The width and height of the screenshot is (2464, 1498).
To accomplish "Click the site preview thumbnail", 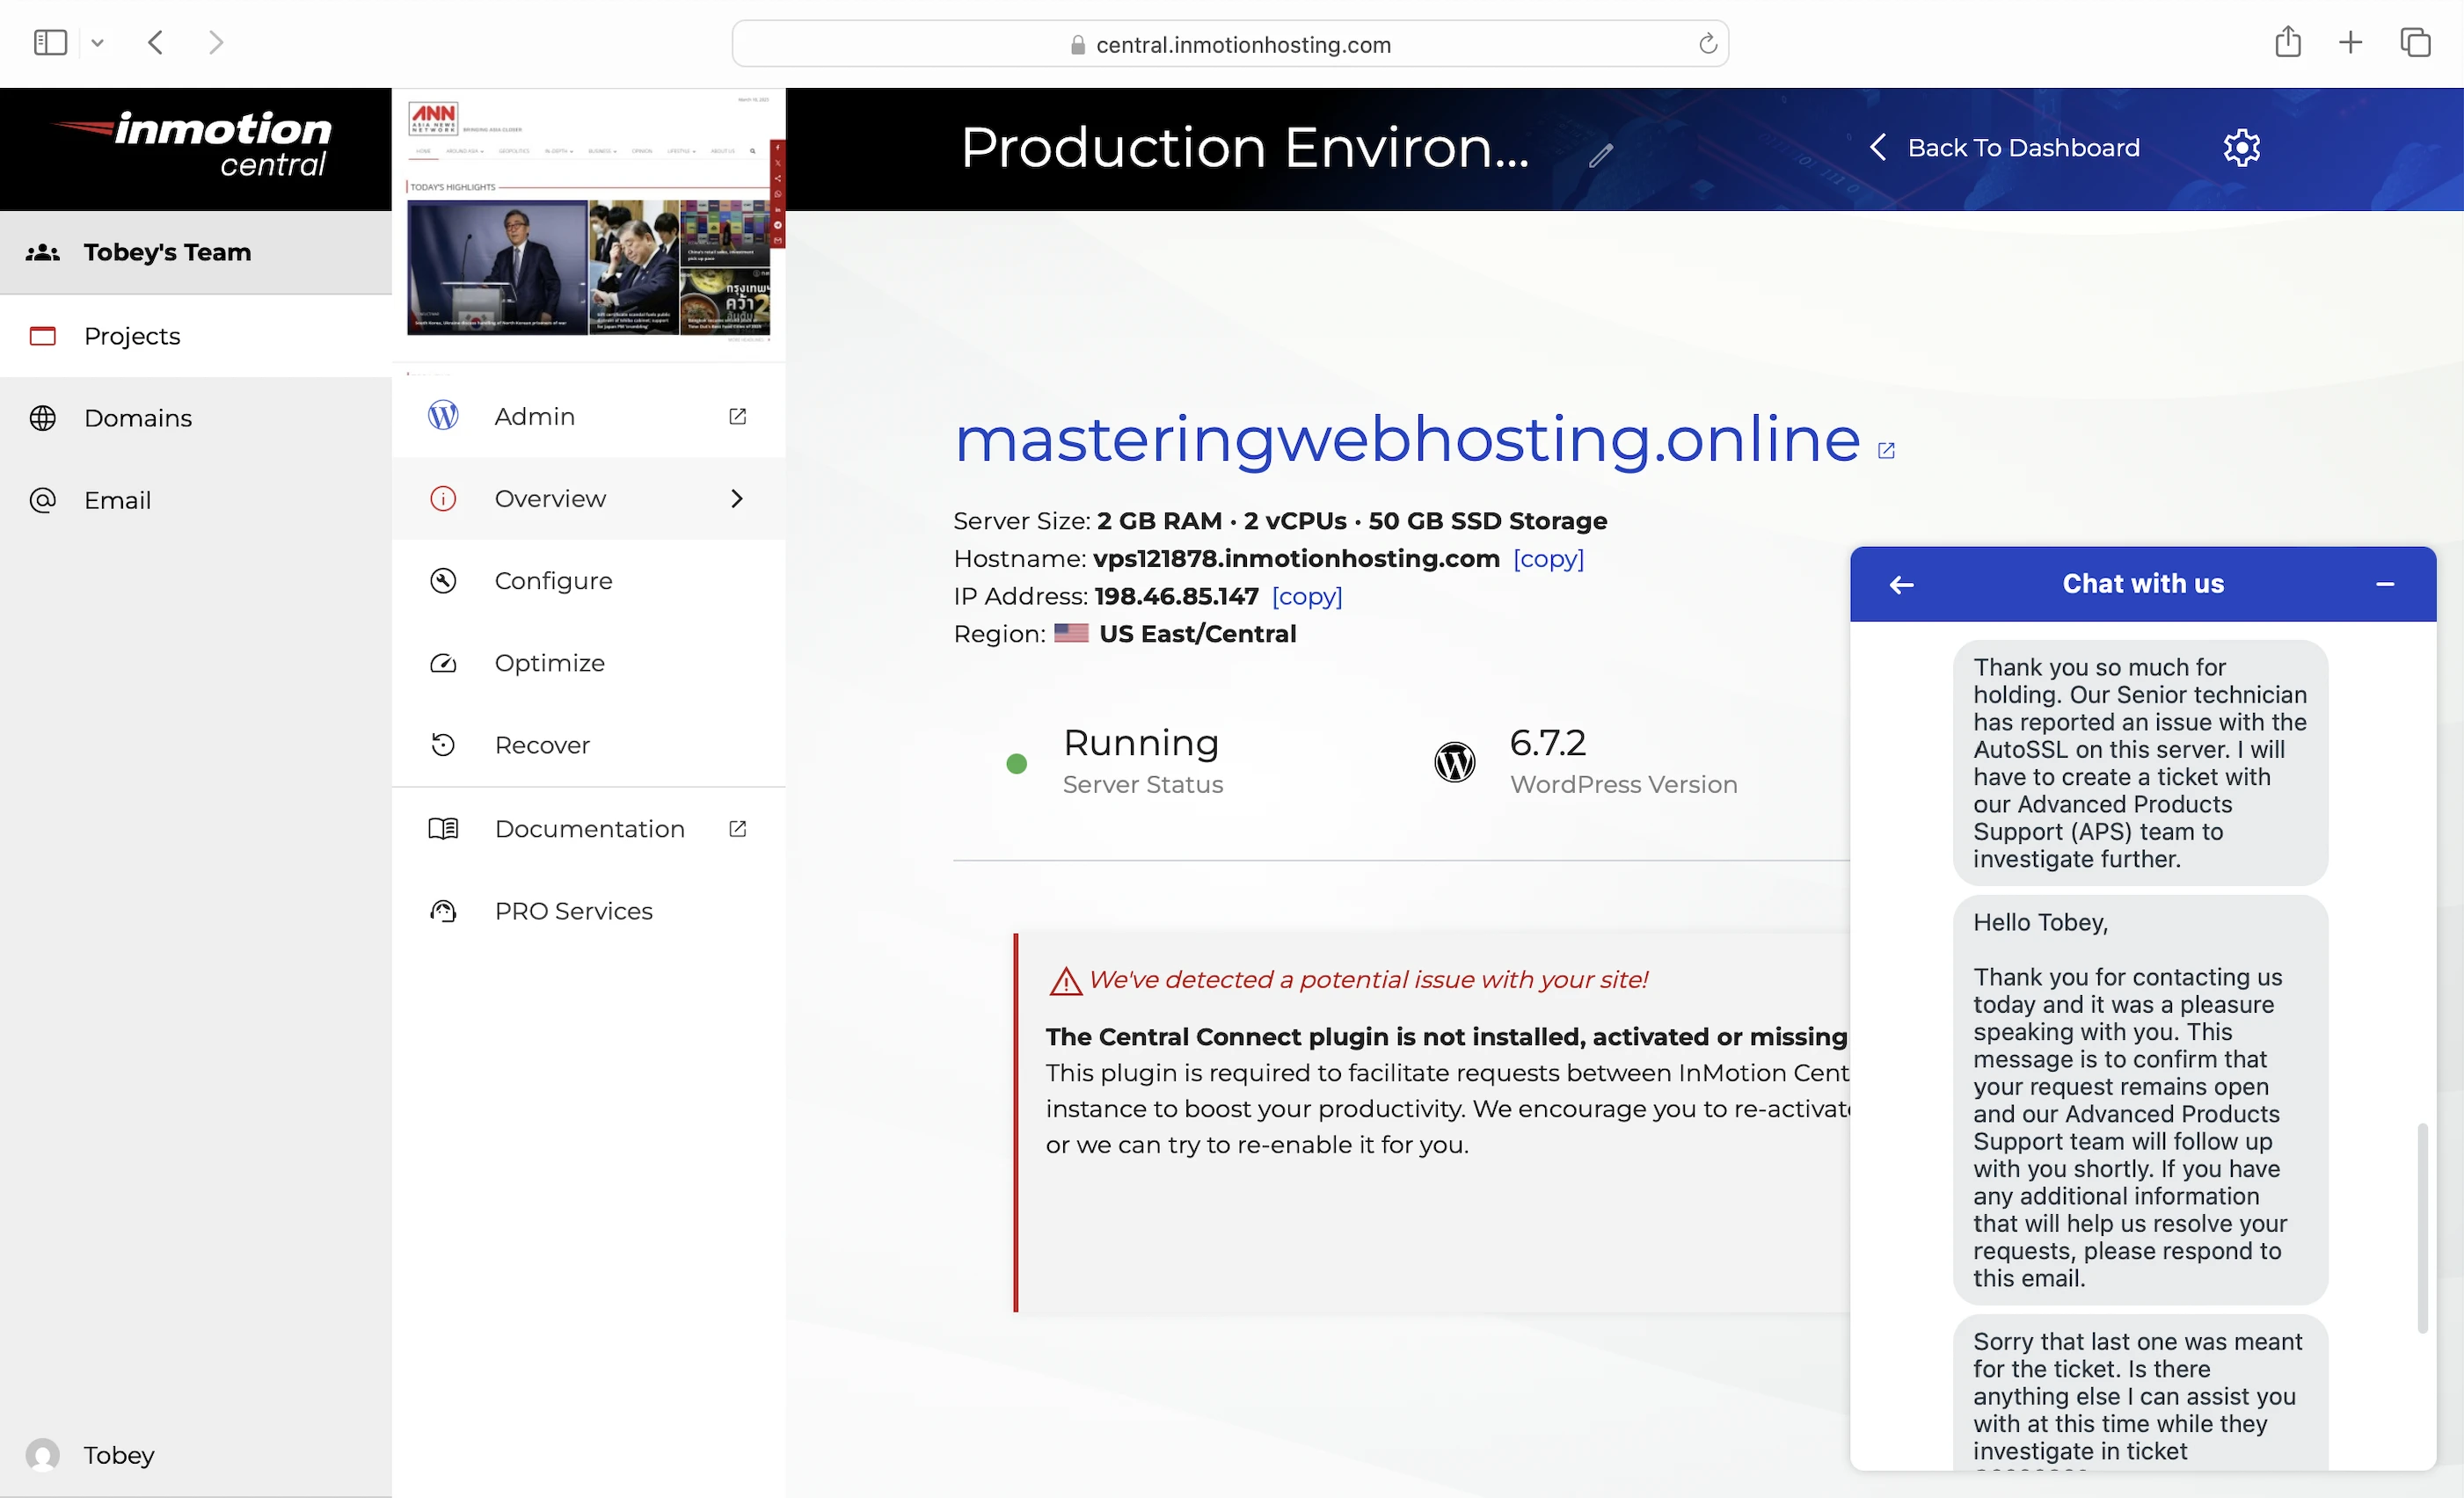I will click(588, 226).
